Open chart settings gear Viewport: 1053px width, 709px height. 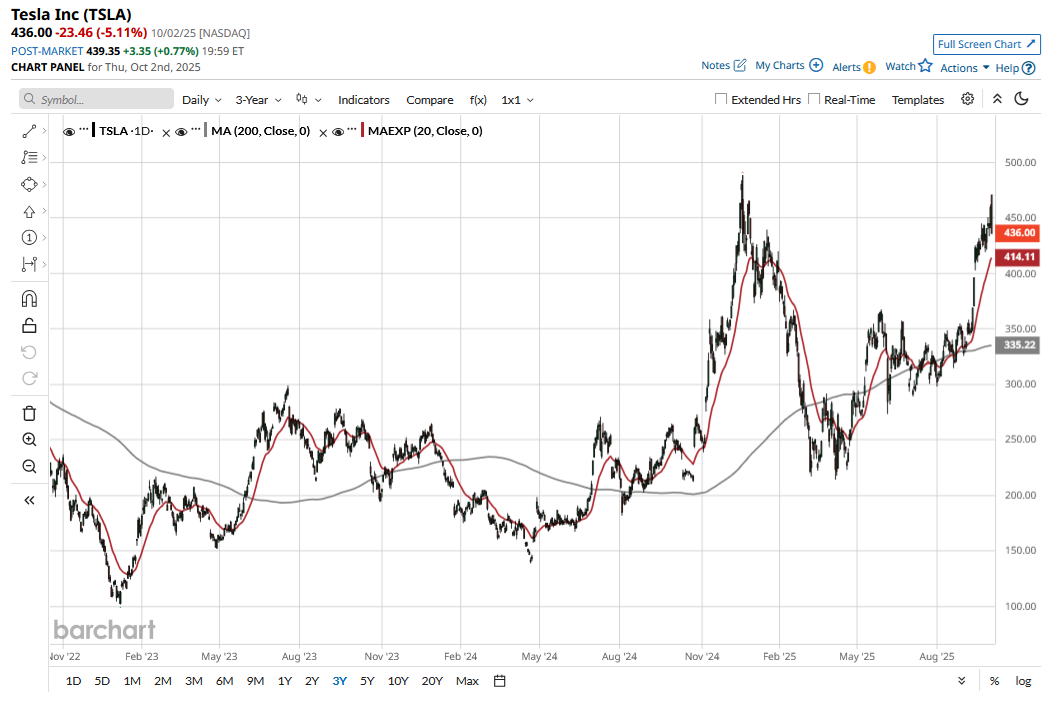click(x=967, y=99)
